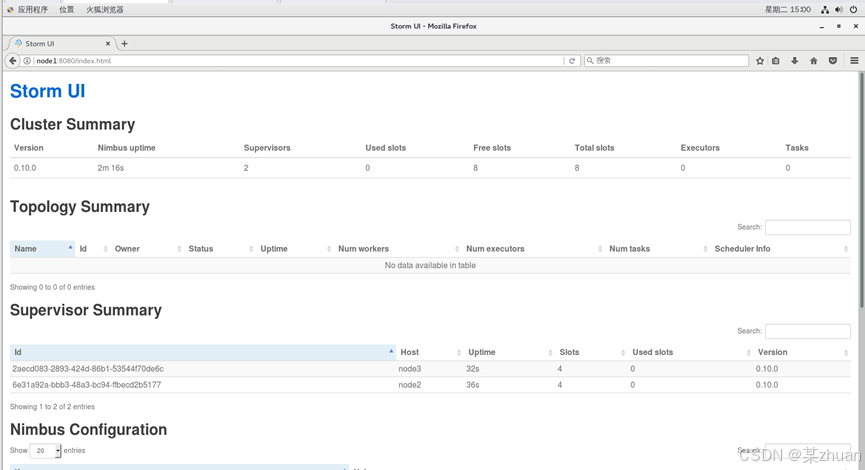Screen dimensions: 865x470
Task: Sort supervisor table by Host column
Action: coord(430,352)
